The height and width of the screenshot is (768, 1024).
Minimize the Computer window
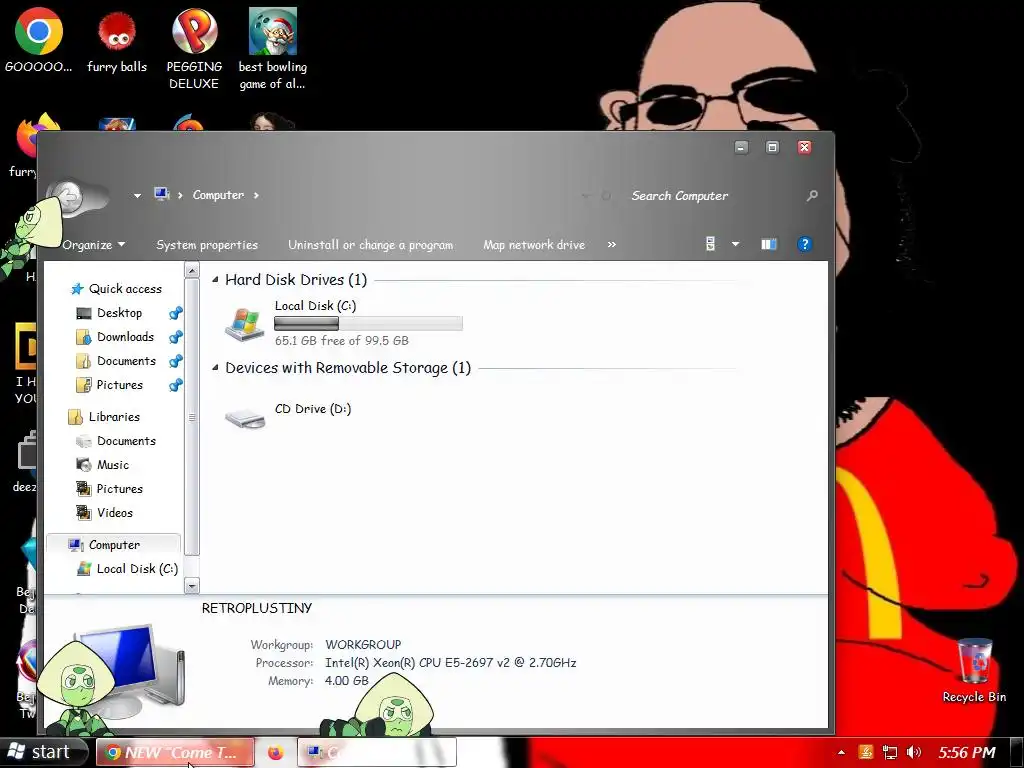pyautogui.click(x=741, y=148)
